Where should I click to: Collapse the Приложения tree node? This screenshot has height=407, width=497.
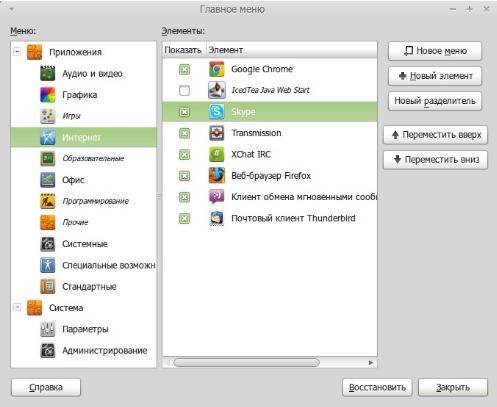click(17, 52)
